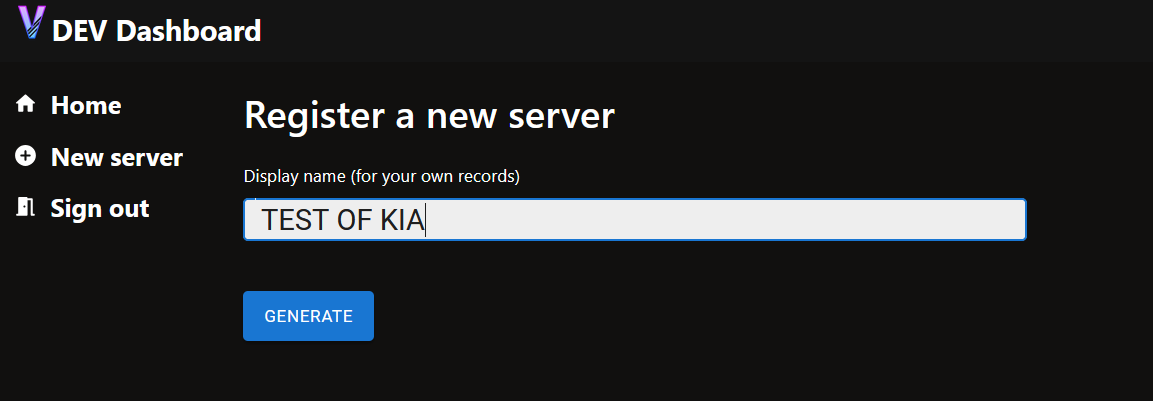Click the DEV Dashboard title text
The image size is (1153, 401).
pyautogui.click(x=157, y=31)
